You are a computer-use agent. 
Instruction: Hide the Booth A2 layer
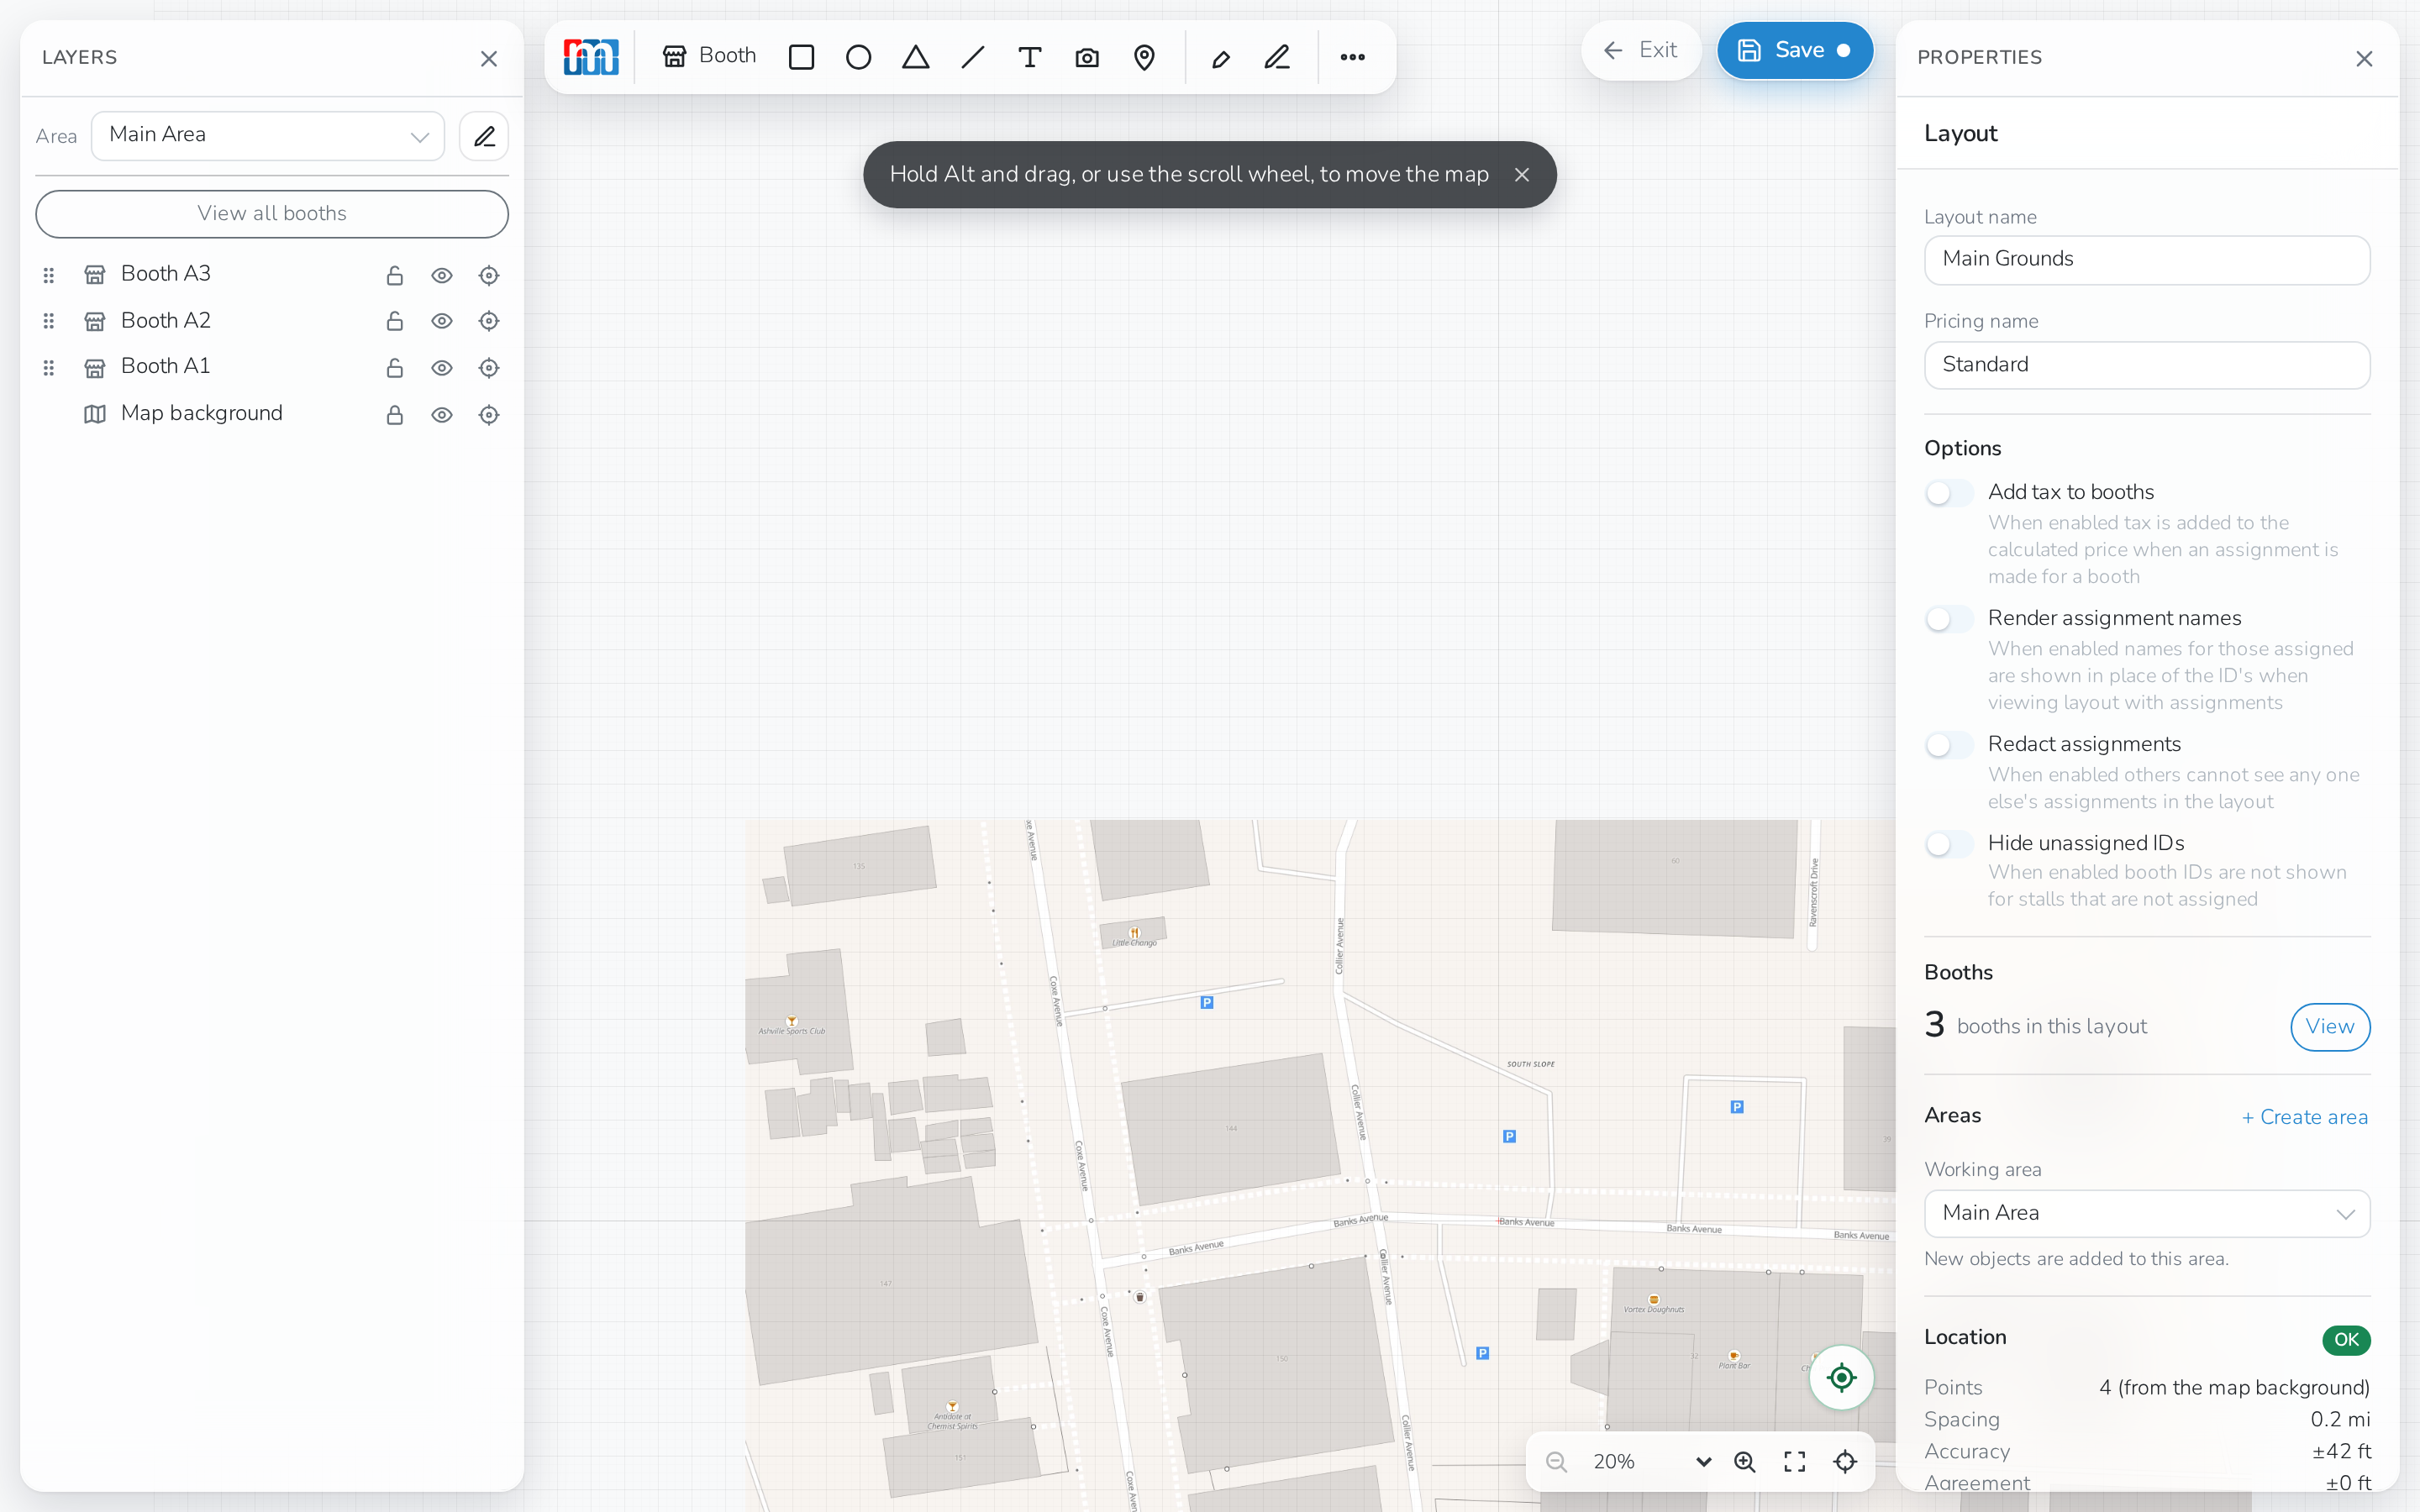[x=441, y=321]
